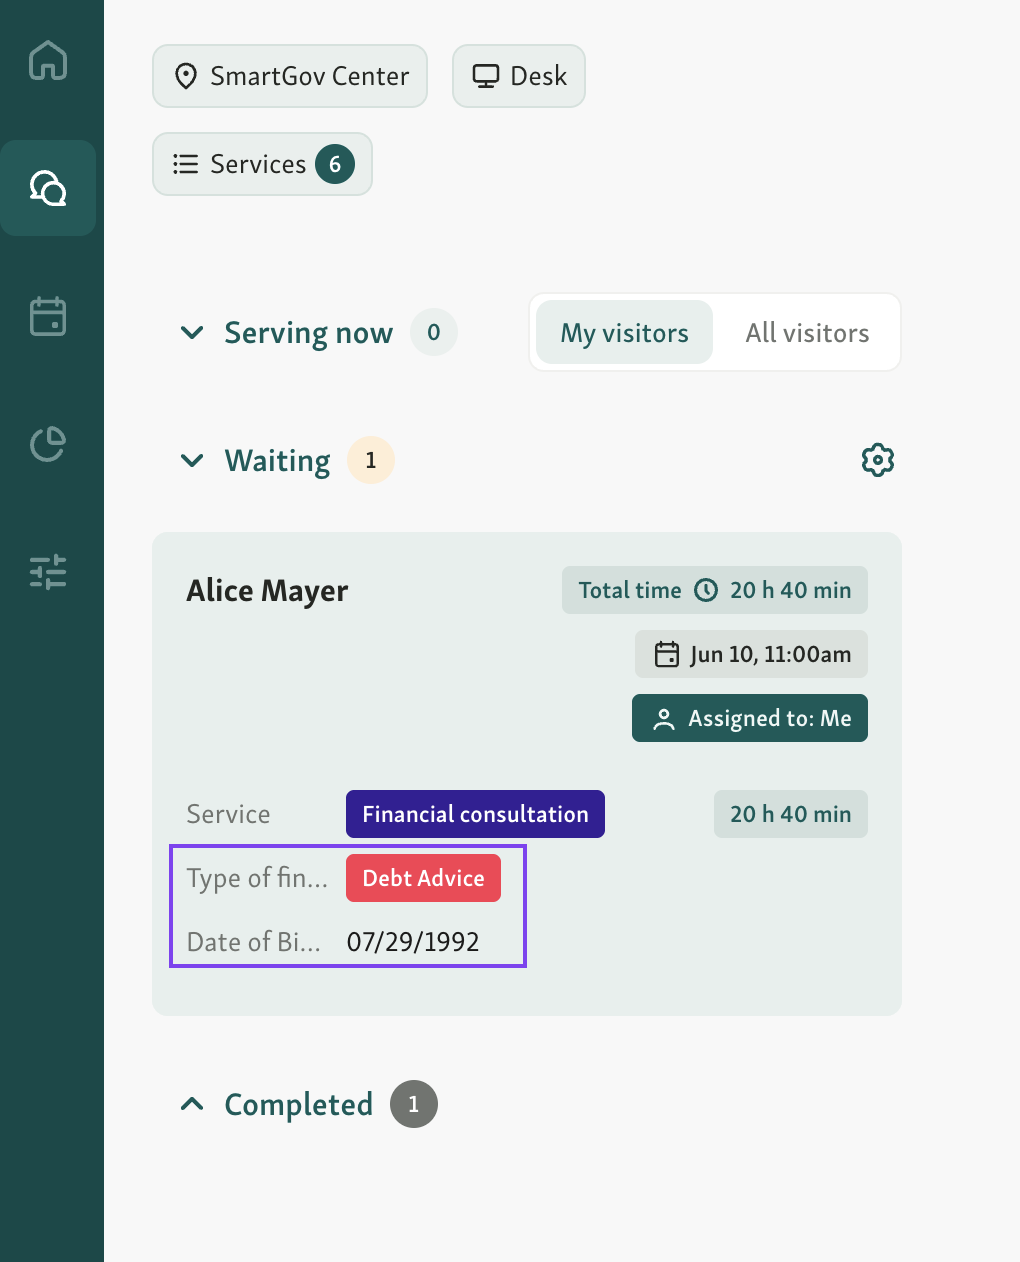Click the clock icon in Total time badge
Viewport: 1020px width, 1262px height.
pos(706,590)
